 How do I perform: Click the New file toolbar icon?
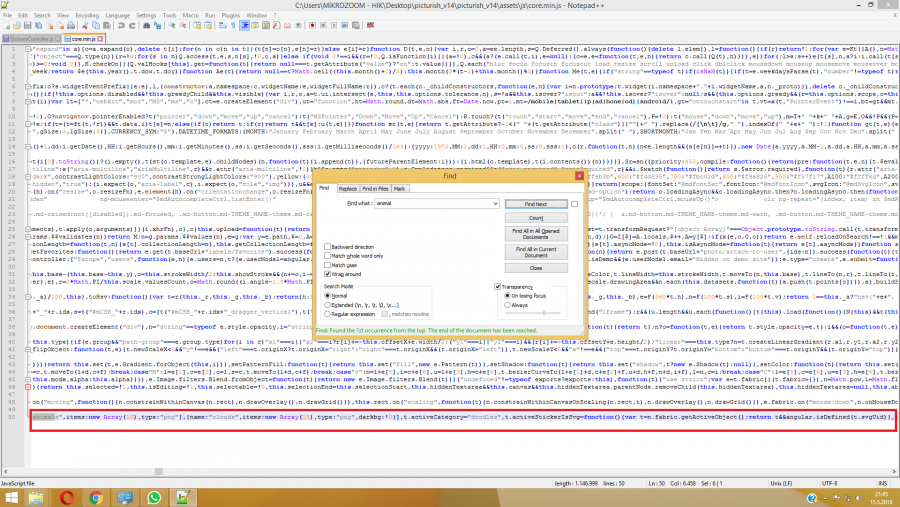tap(5, 27)
